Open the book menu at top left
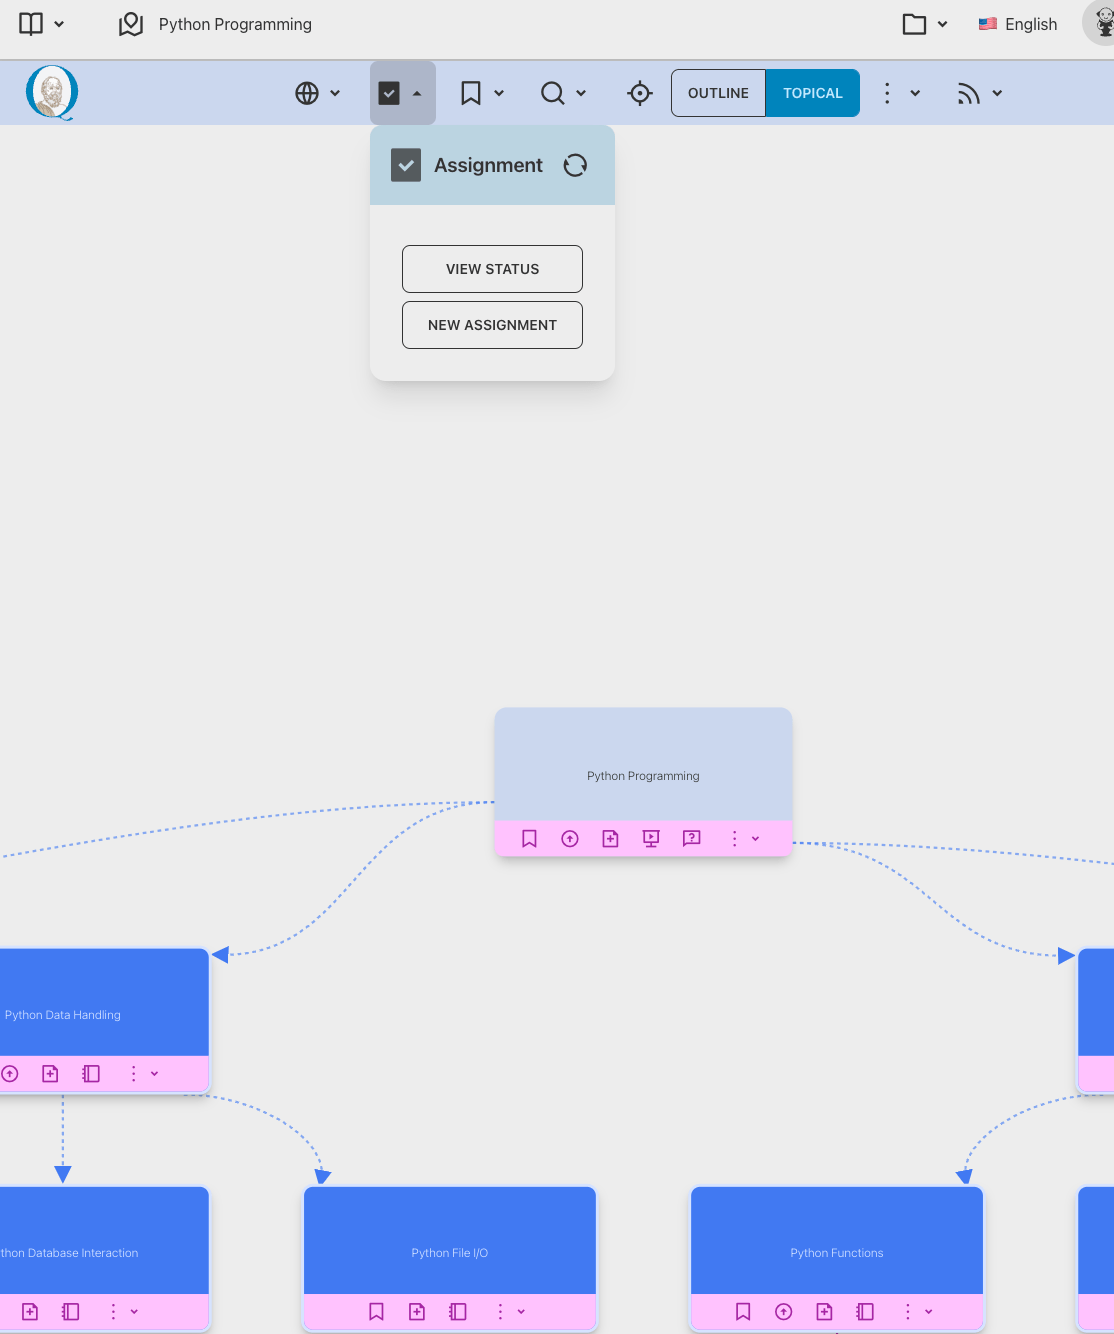 [x=42, y=24]
